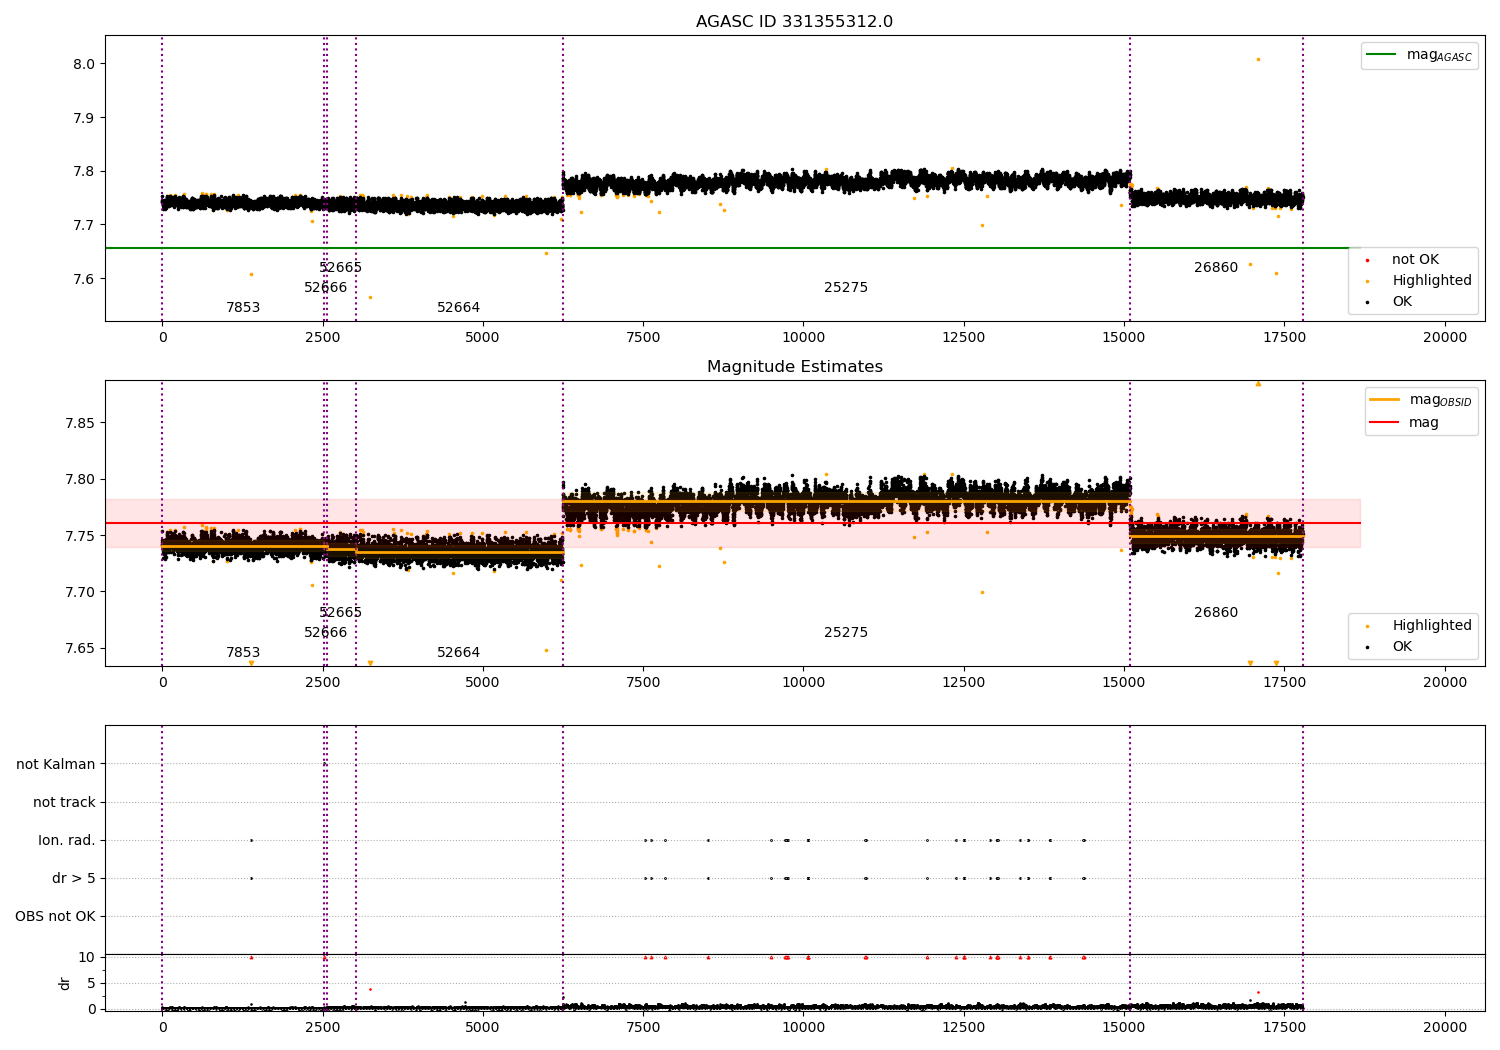The height and width of the screenshot is (1050, 1500).
Task: Click obsid label 26860 in top plot
Action: pyautogui.click(x=1216, y=268)
